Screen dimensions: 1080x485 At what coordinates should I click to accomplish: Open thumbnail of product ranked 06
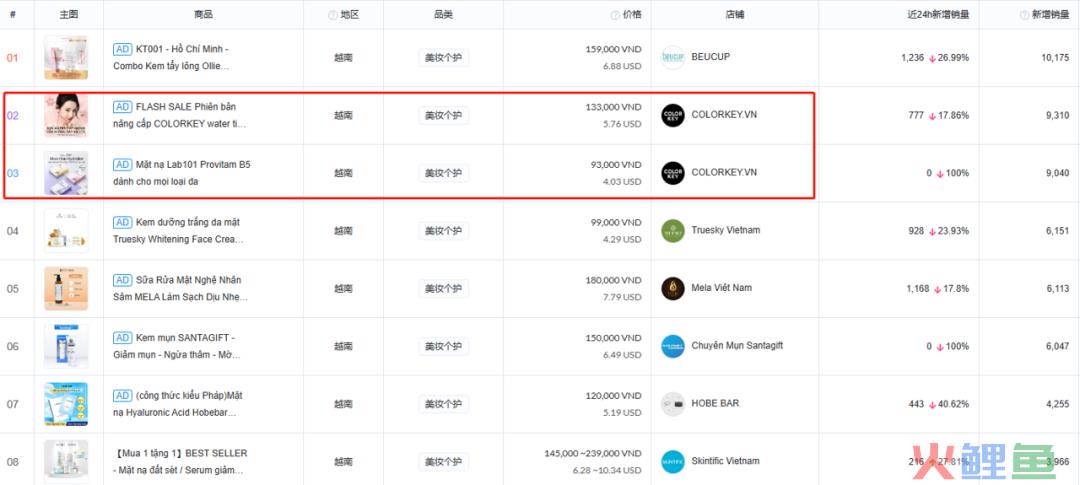point(66,347)
